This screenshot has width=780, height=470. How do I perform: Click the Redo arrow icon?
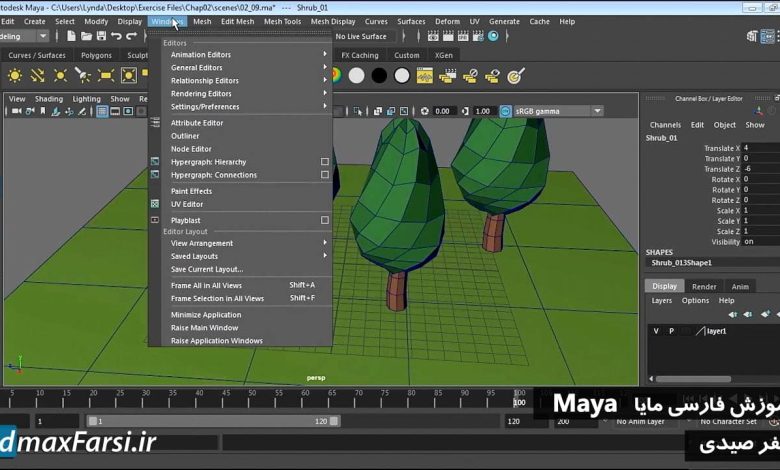point(131,36)
